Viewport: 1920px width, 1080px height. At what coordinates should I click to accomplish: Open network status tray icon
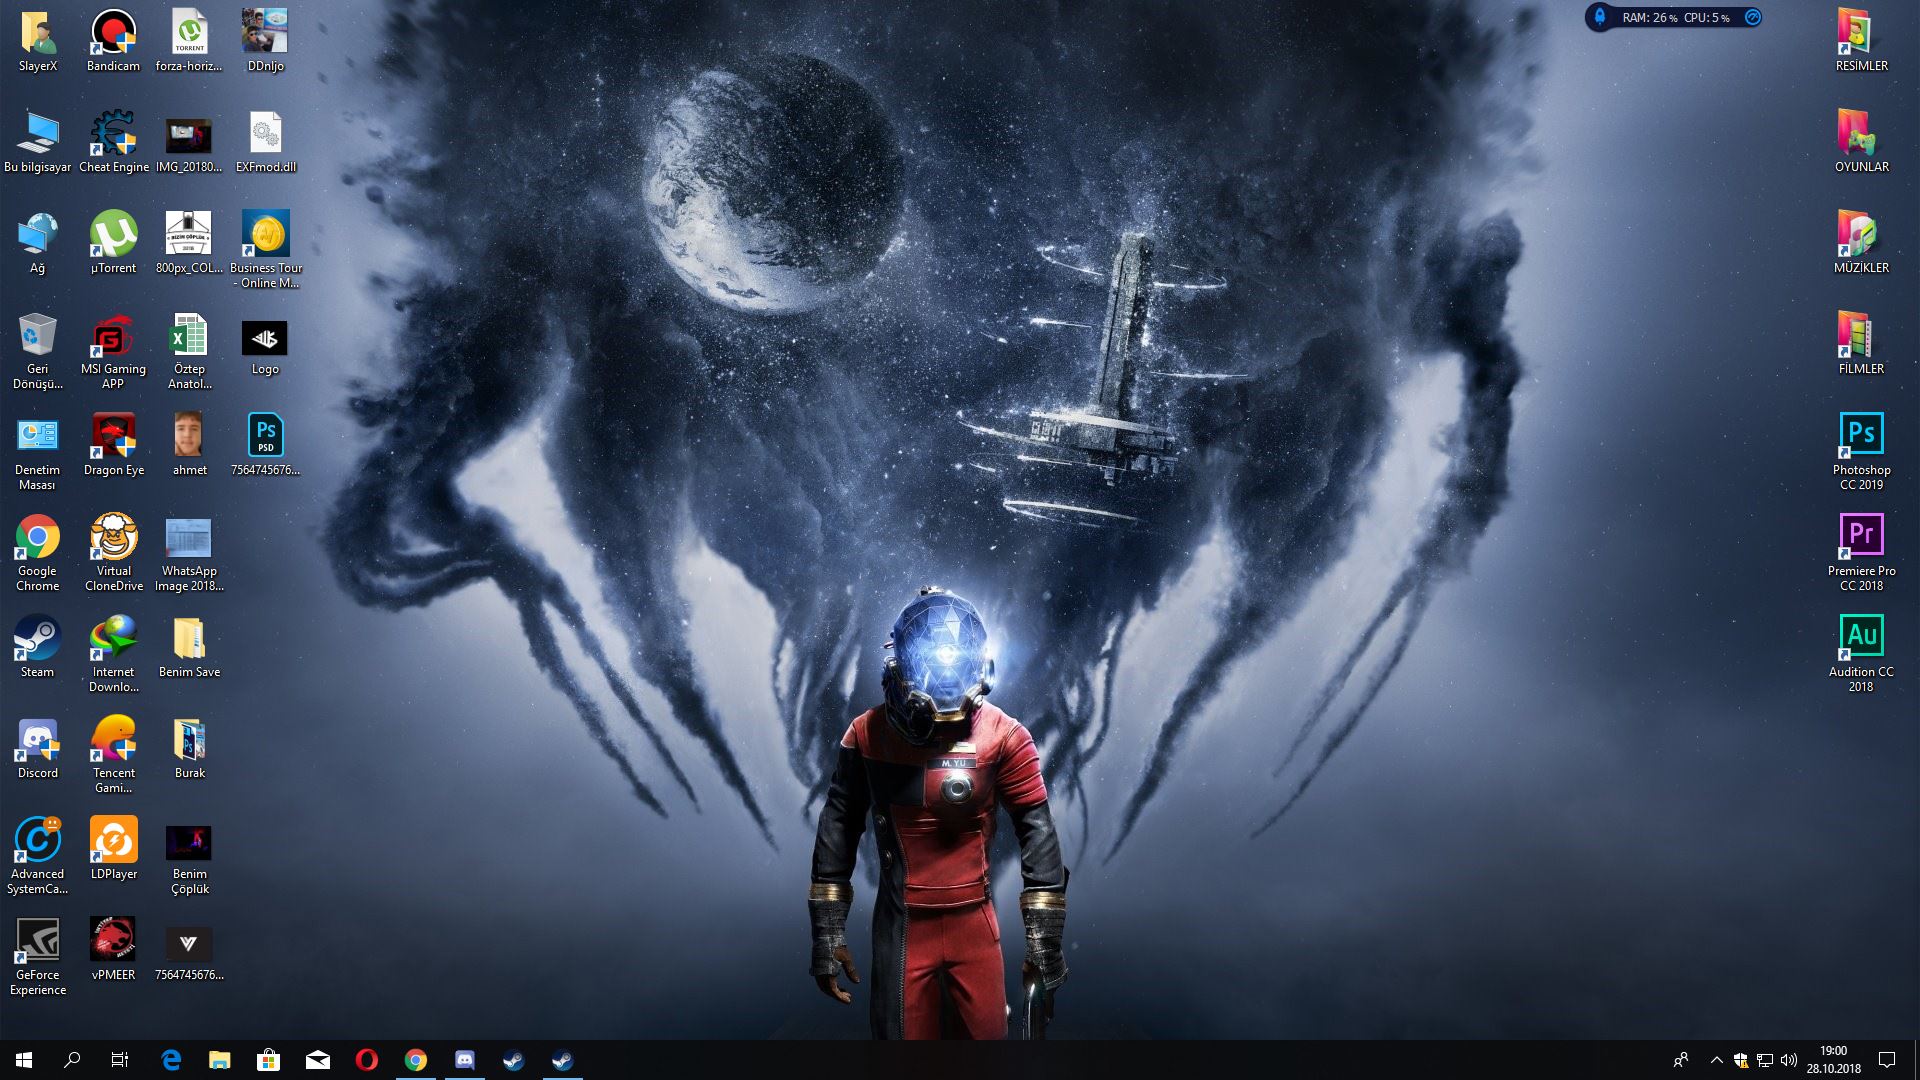[1765, 1060]
